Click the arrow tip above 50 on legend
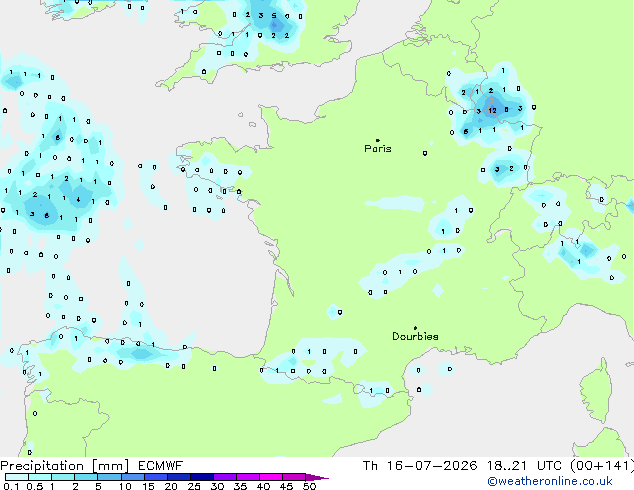 (317, 478)
